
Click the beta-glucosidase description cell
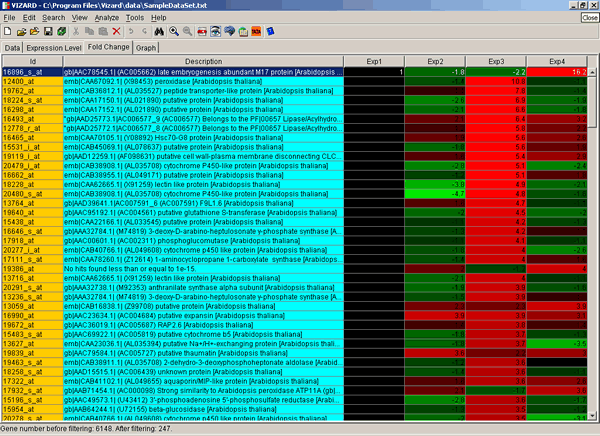(x=204, y=409)
